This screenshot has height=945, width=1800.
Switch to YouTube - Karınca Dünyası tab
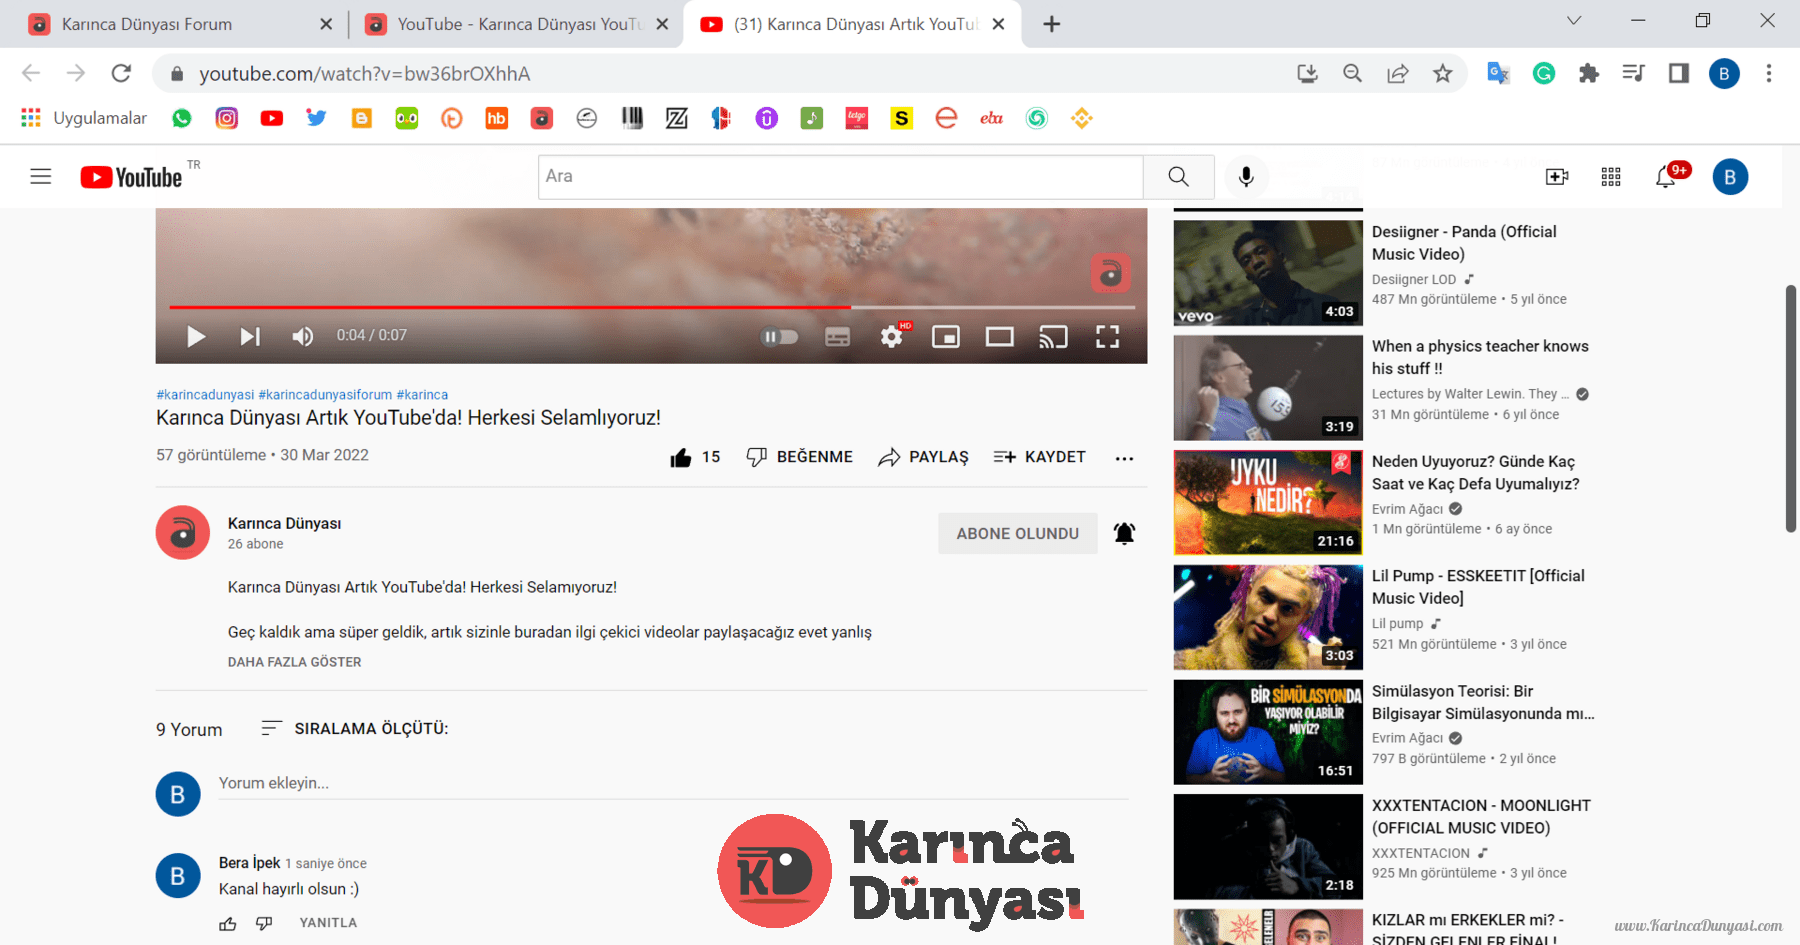point(515,24)
